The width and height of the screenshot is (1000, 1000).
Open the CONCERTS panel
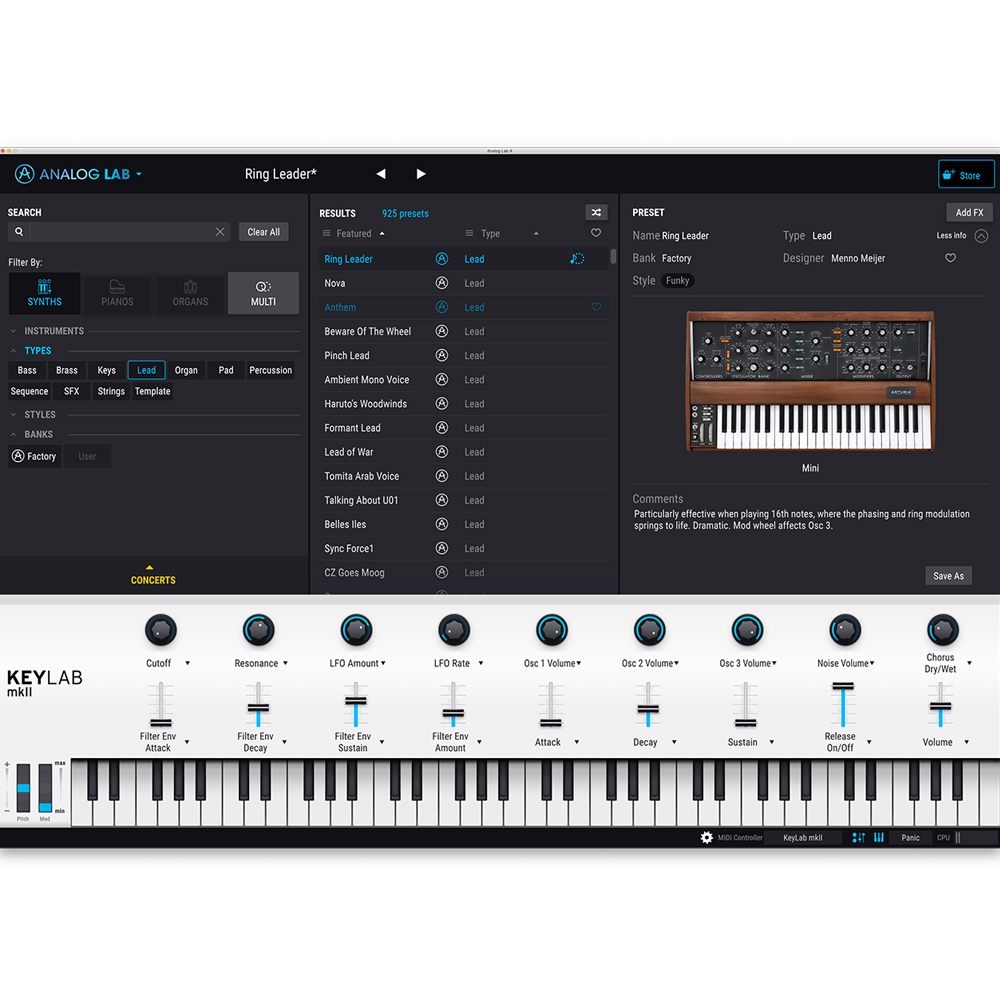click(x=152, y=579)
